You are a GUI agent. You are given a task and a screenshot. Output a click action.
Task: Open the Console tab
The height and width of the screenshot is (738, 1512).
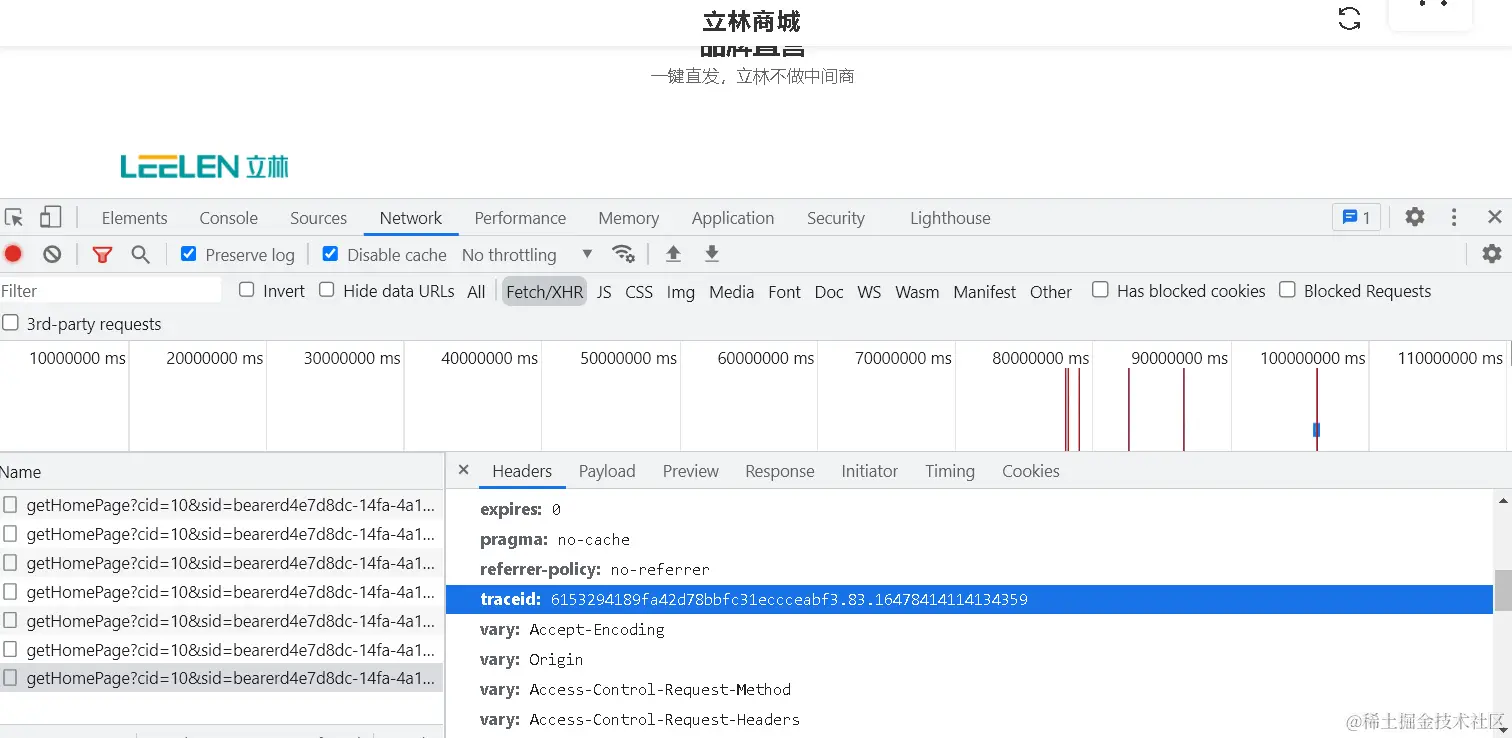(228, 218)
